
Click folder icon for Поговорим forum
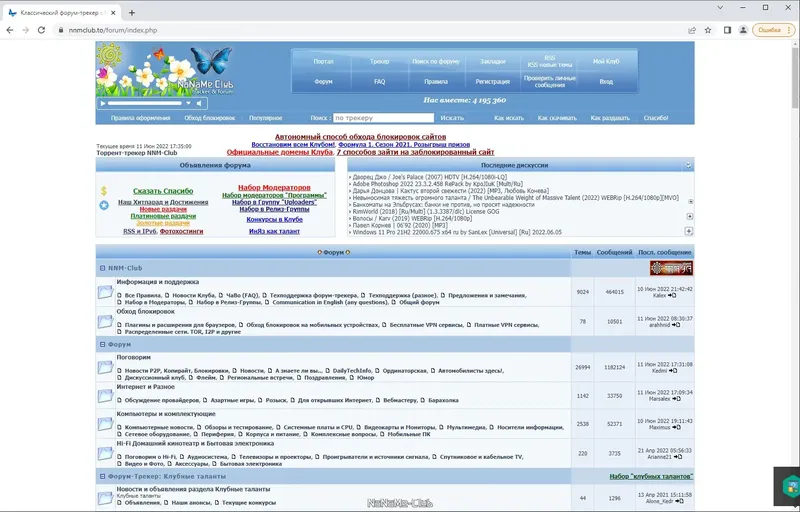(x=105, y=367)
